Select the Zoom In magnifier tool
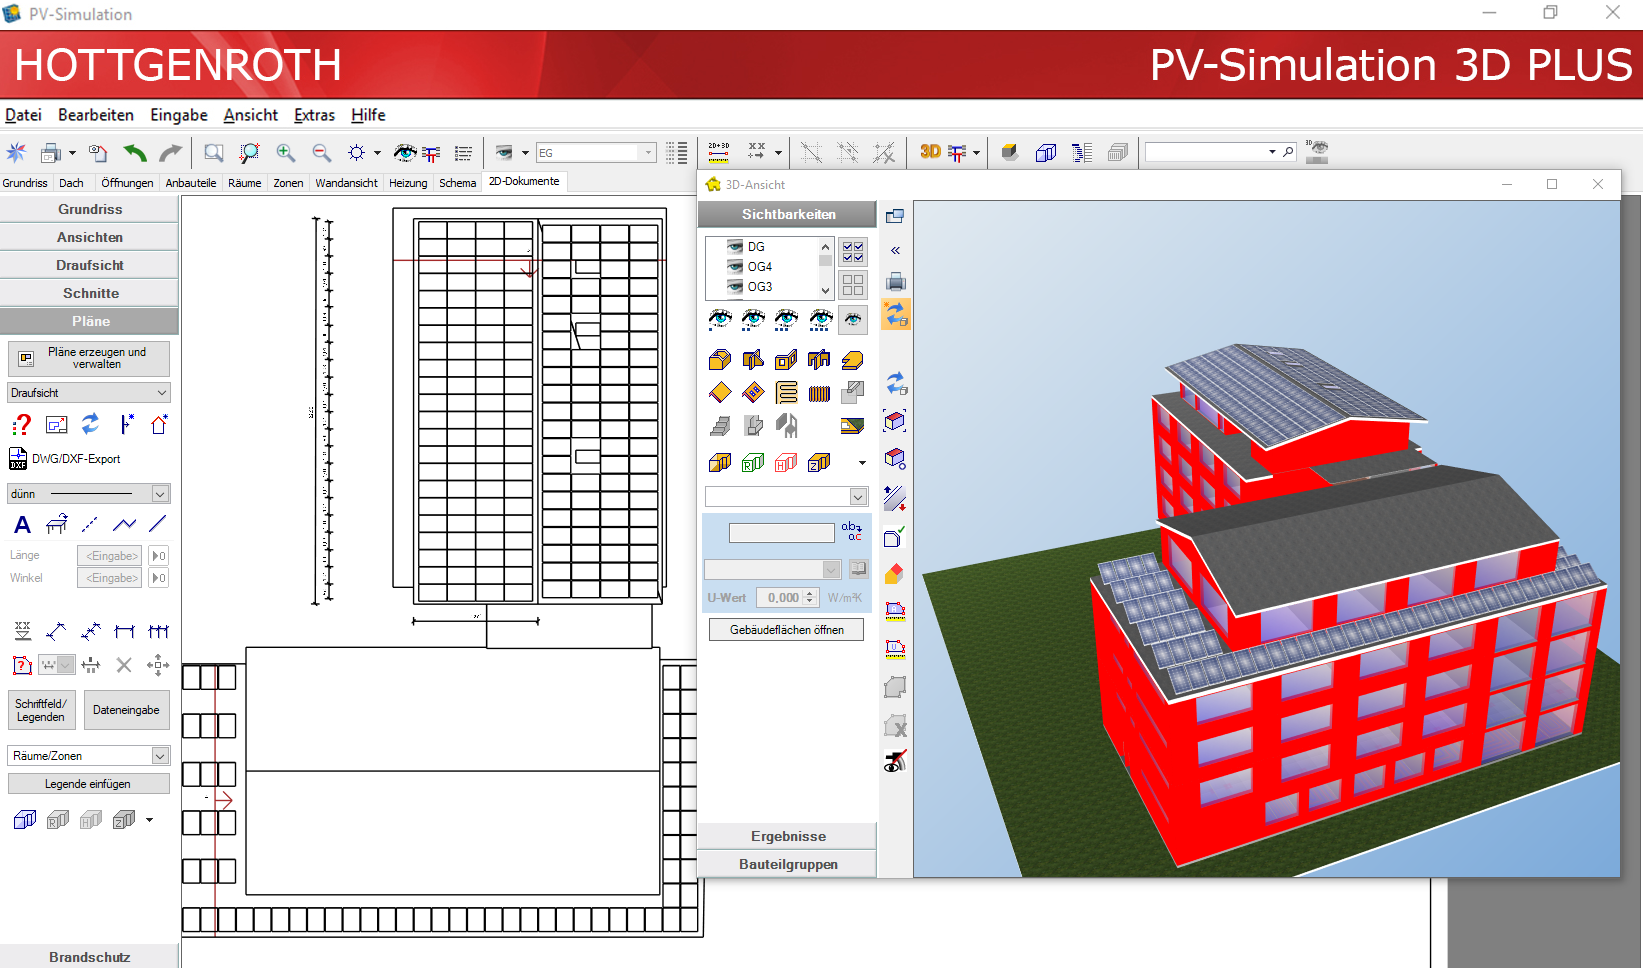The height and width of the screenshot is (968, 1643). (x=286, y=152)
